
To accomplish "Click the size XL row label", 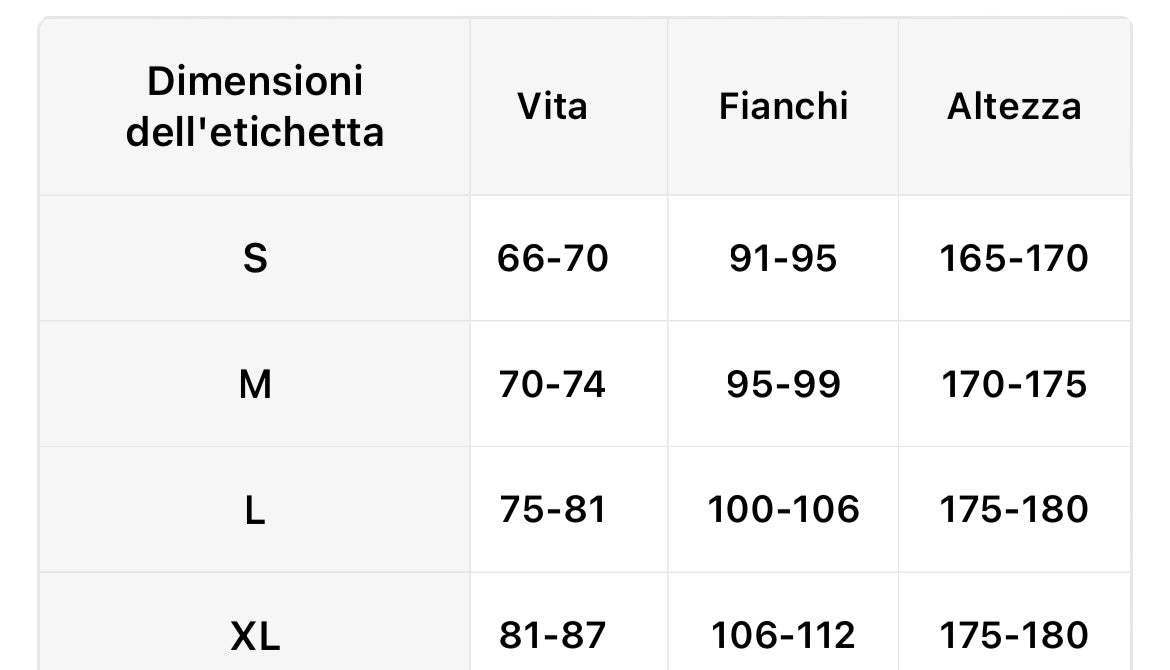I will (254, 636).
